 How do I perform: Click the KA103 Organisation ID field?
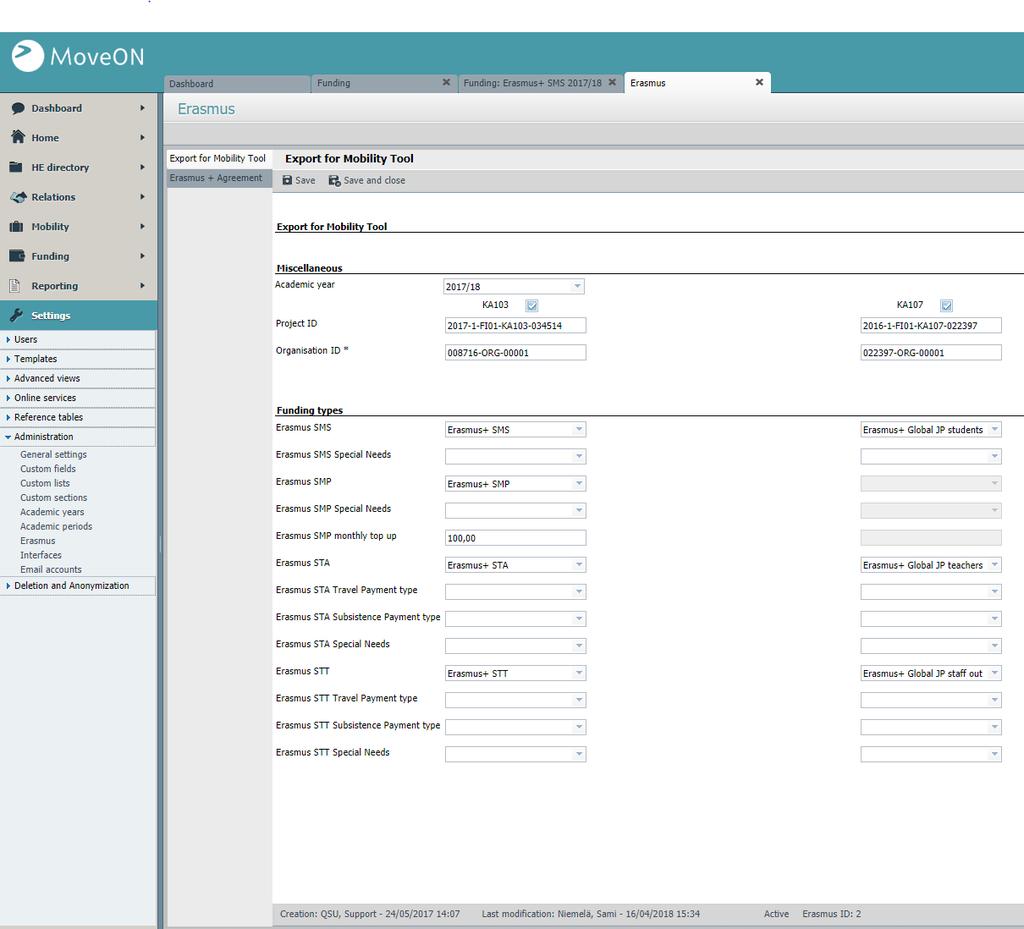coord(515,353)
